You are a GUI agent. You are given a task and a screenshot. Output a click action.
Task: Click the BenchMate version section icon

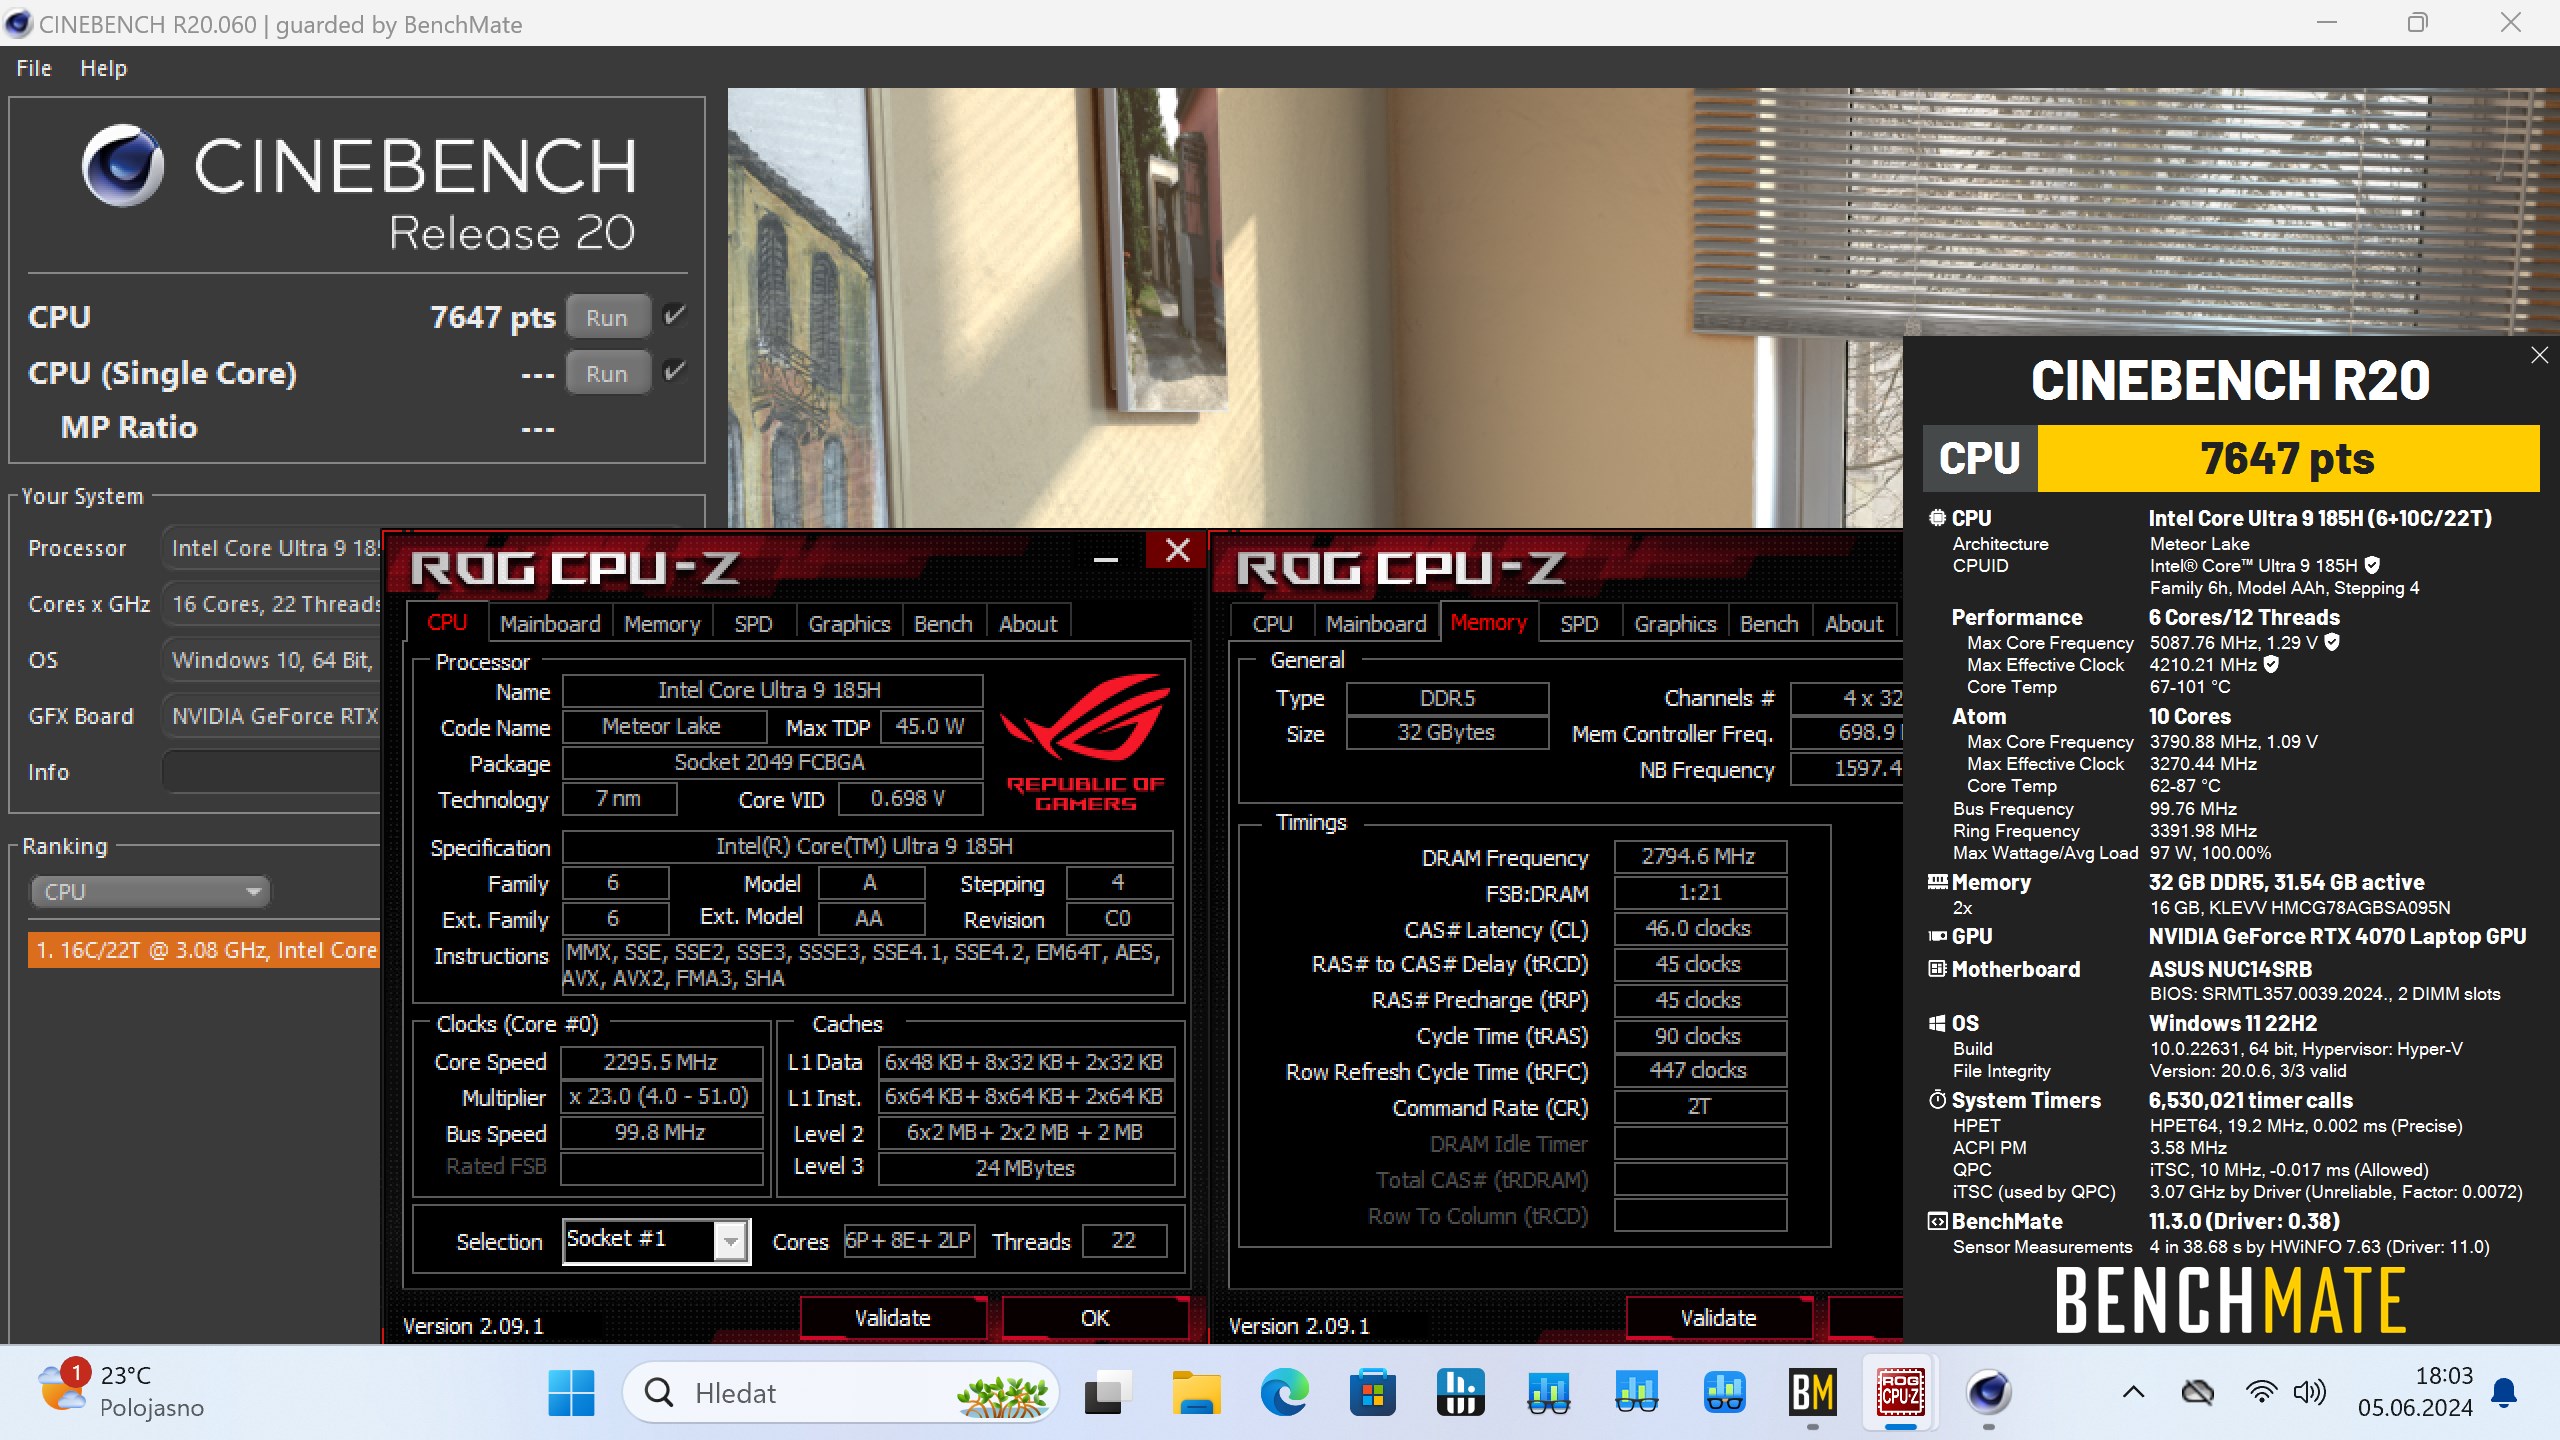[1937, 1221]
